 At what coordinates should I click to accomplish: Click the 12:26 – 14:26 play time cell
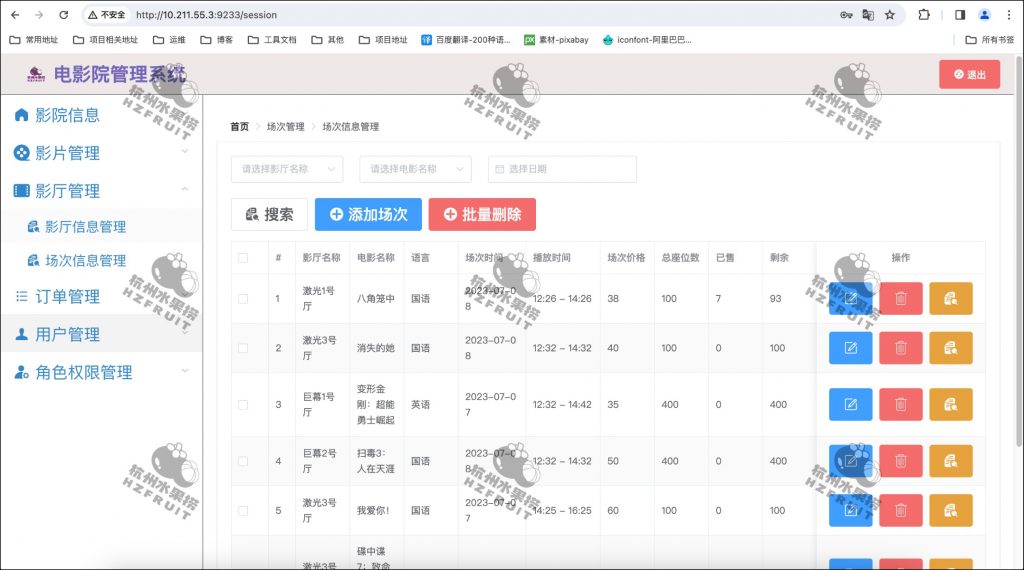click(562, 298)
